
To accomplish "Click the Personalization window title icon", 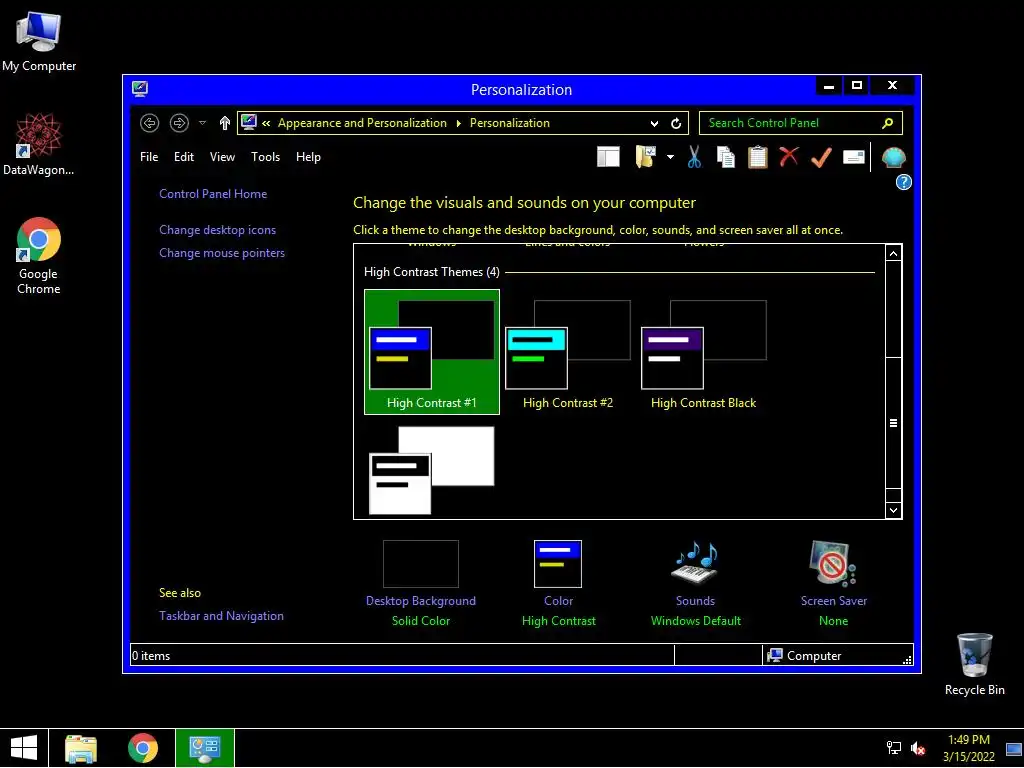I will [140, 89].
